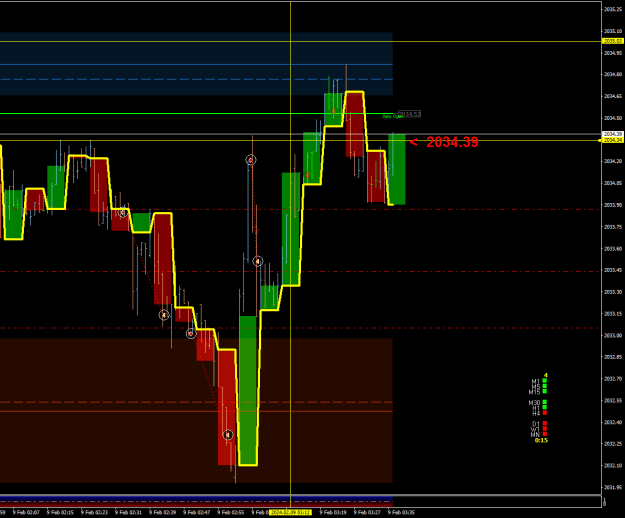Click the 9 Feb 02:55 time label
The image size is (625, 518).
tap(231, 512)
